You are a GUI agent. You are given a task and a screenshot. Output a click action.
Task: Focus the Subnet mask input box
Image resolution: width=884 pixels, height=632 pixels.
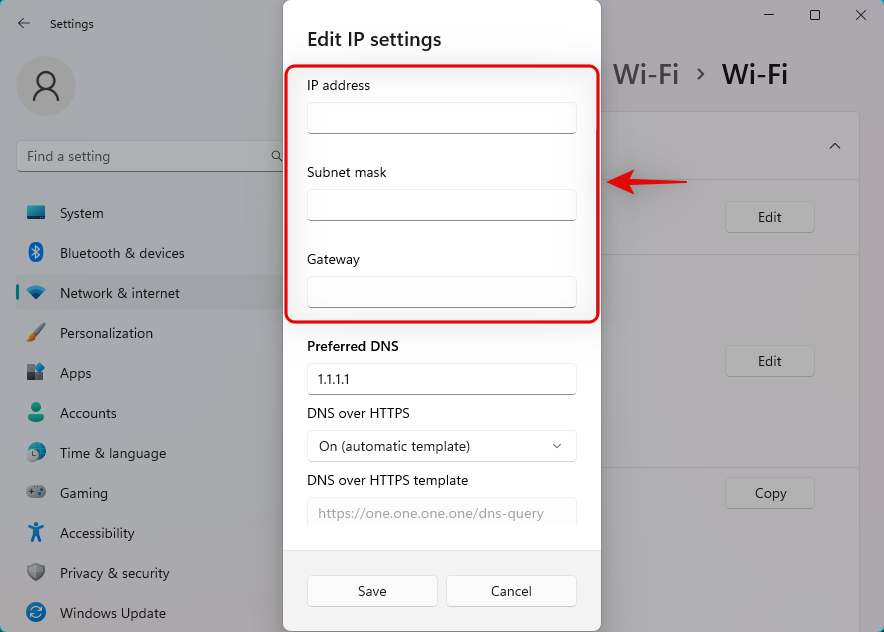coord(442,205)
